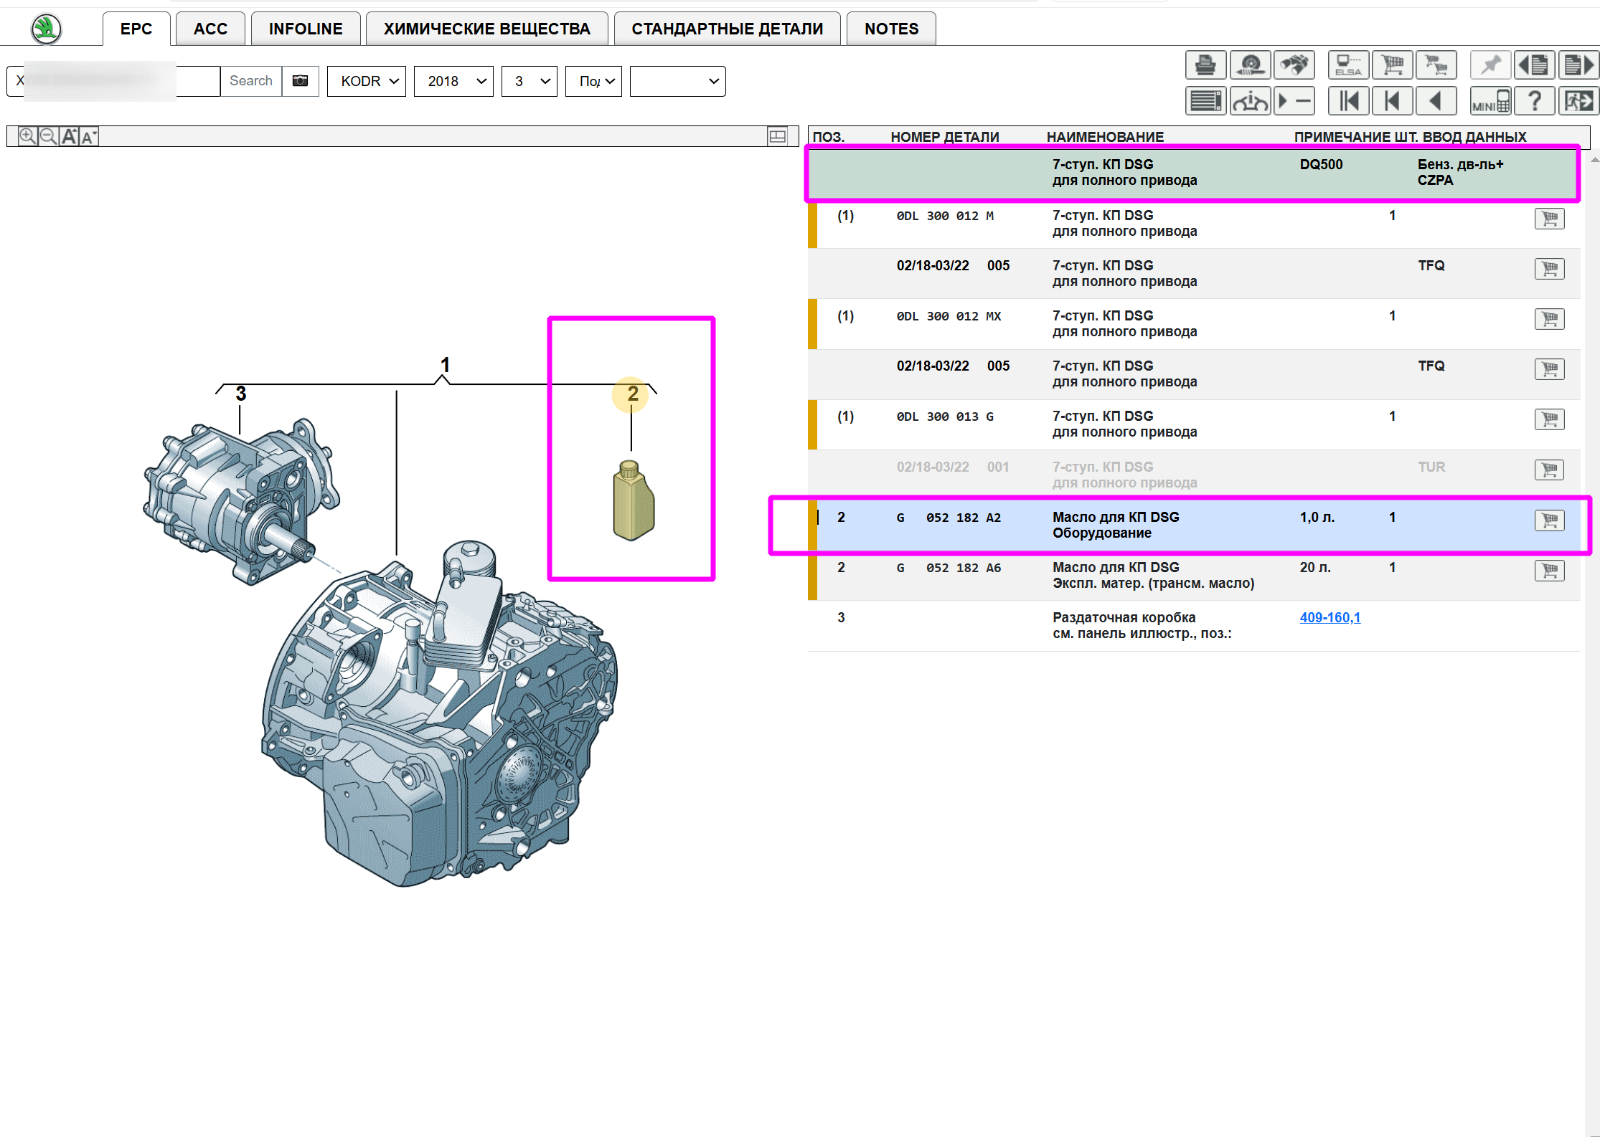Viewport: 1600px width, 1137px height.
Task: Open the empty dropdown beside 'По' selector
Action: [678, 81]
